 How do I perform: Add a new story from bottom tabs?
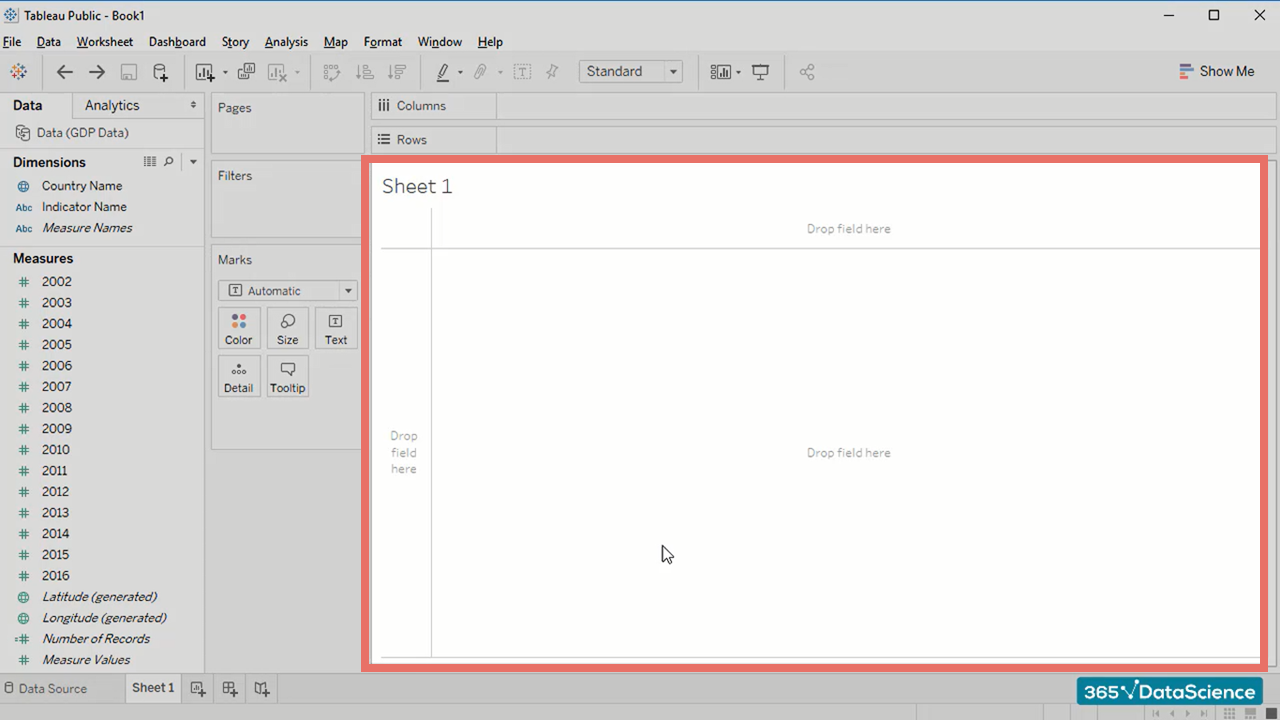click(x=262, y=688)
